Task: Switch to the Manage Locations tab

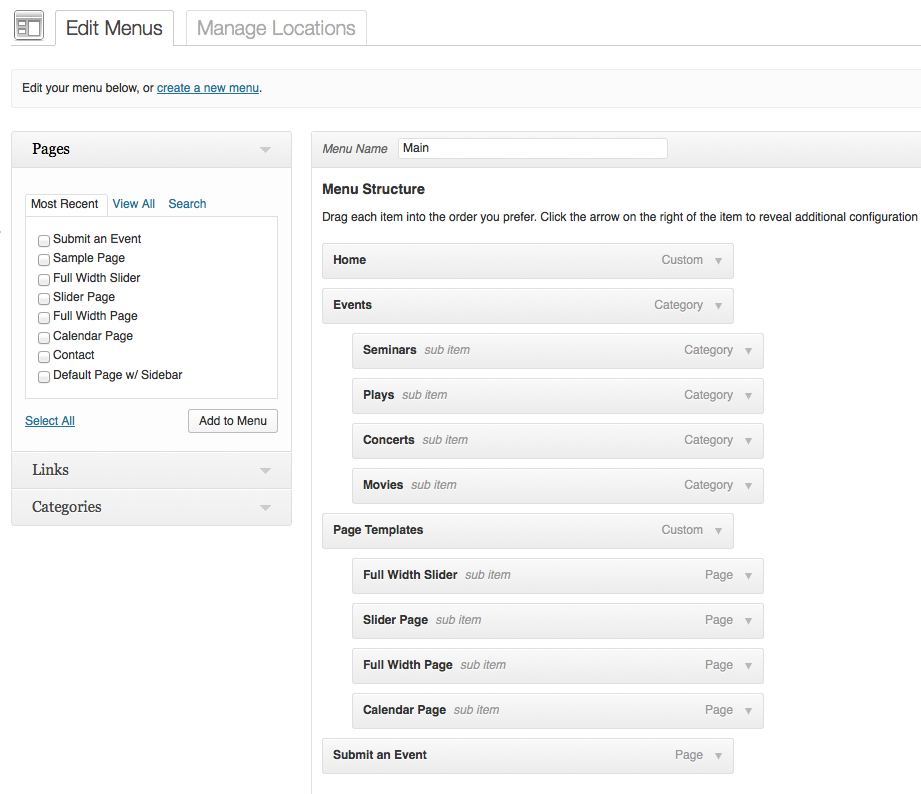Action: 276,28
